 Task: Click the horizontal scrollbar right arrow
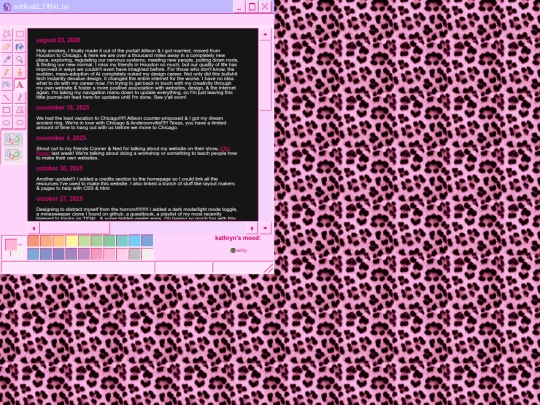252,228
